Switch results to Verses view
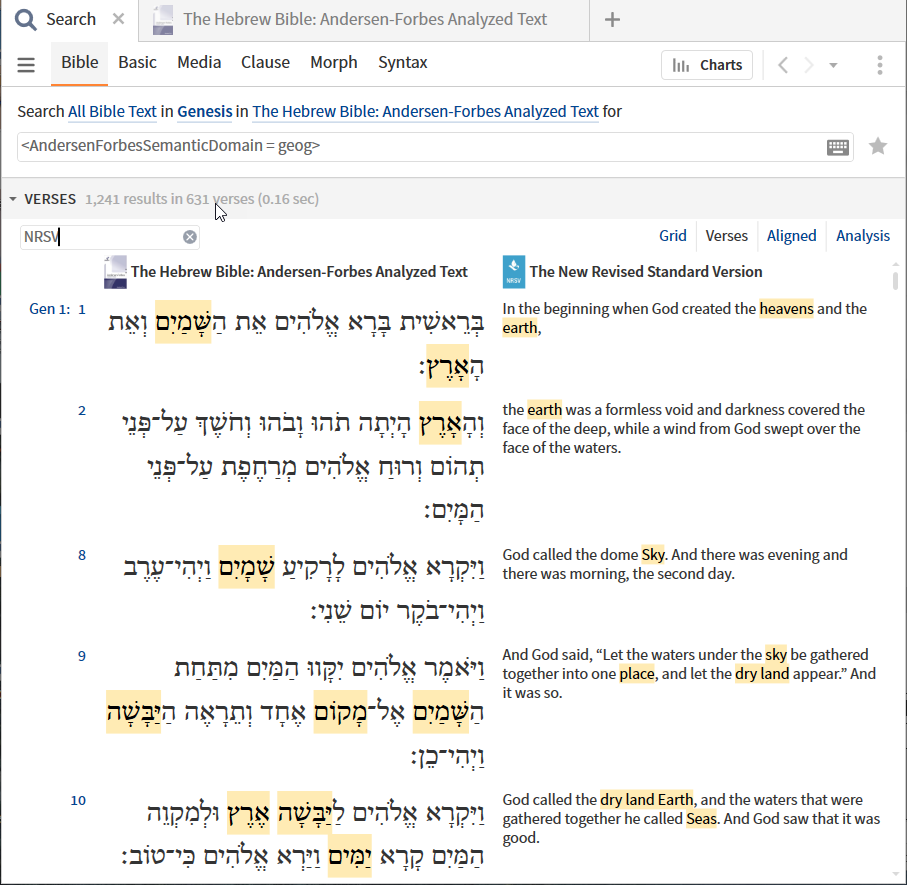This screenshot has height=885, width=907. point(727,236)
